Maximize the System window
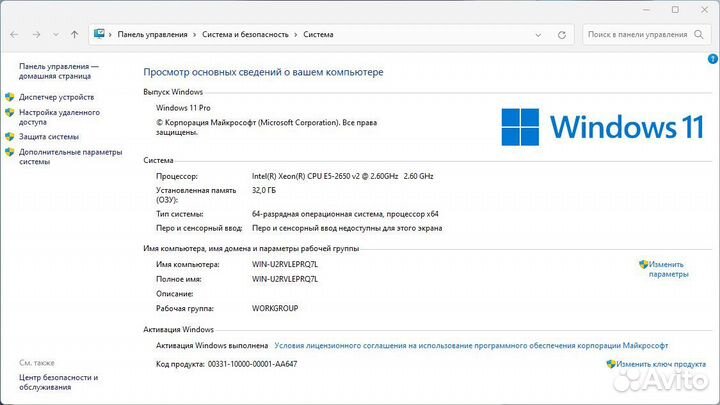The image size is (720, 405). [675, 10]
